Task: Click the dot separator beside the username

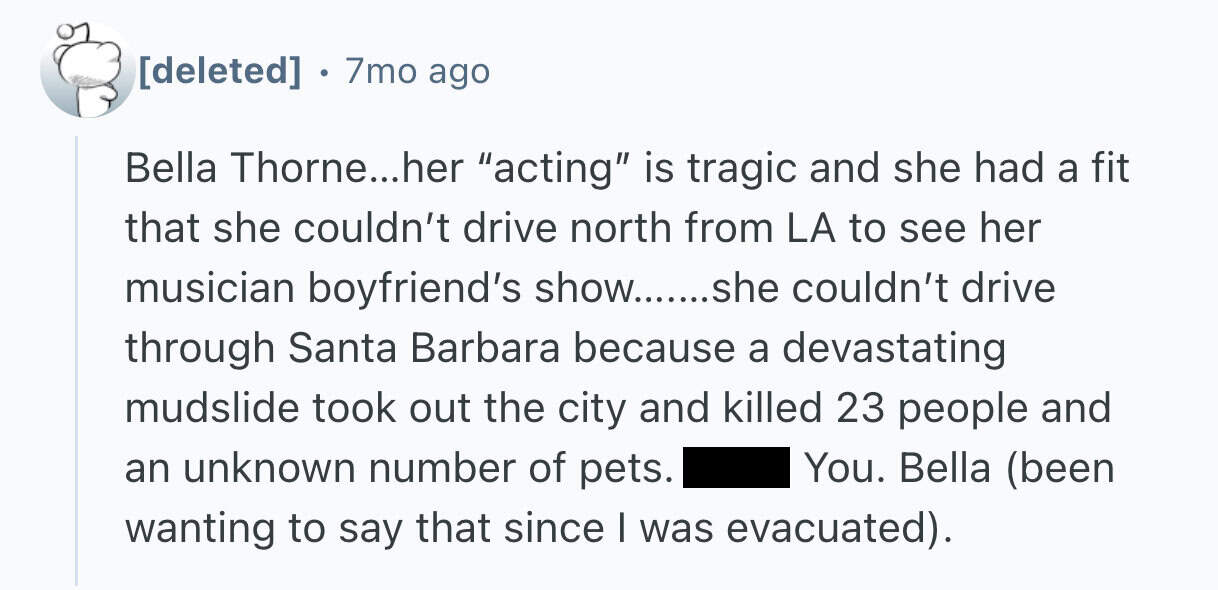Action: tap(320, 71)
